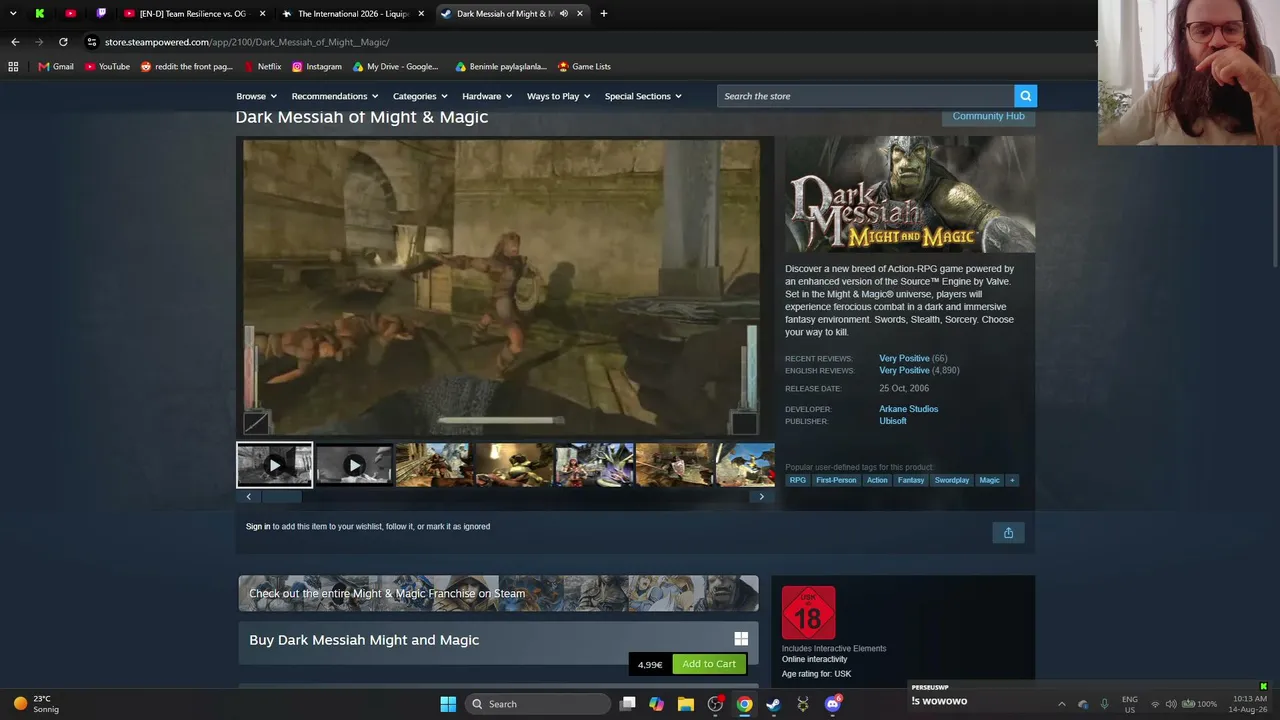Open the tab search dropdown arrow
Viewport: 1280px width, 720px height.
tap(13, 14)
